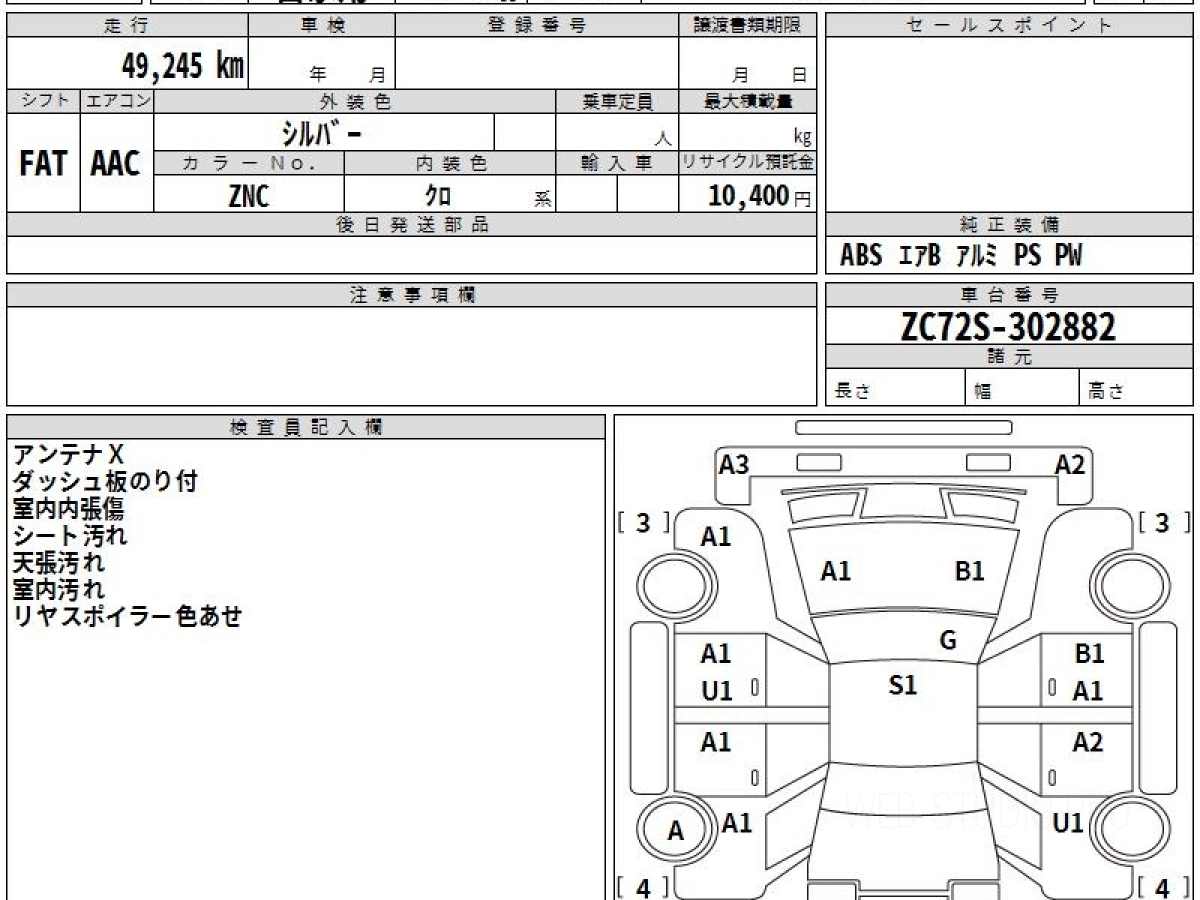Click the 検査員記入欄 header
The width and height of the screenshot is (1200, 900).
point(306,427)
